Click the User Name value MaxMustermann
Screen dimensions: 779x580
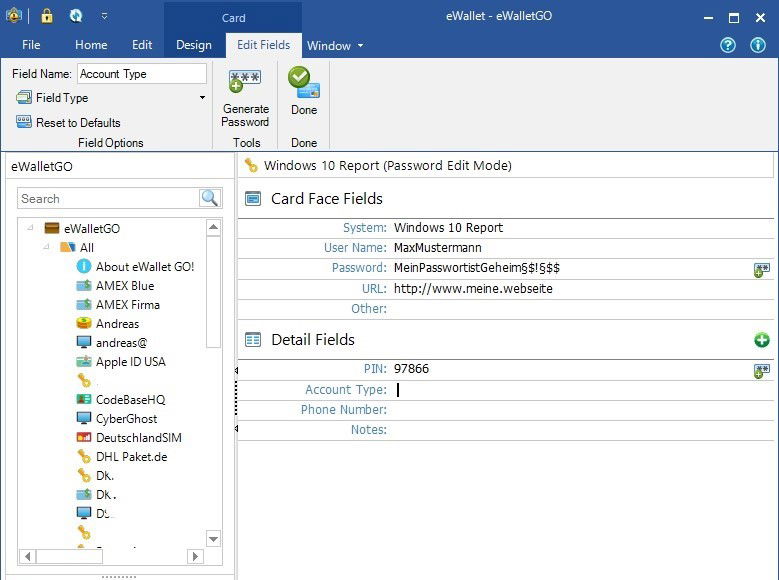[438, 248]
